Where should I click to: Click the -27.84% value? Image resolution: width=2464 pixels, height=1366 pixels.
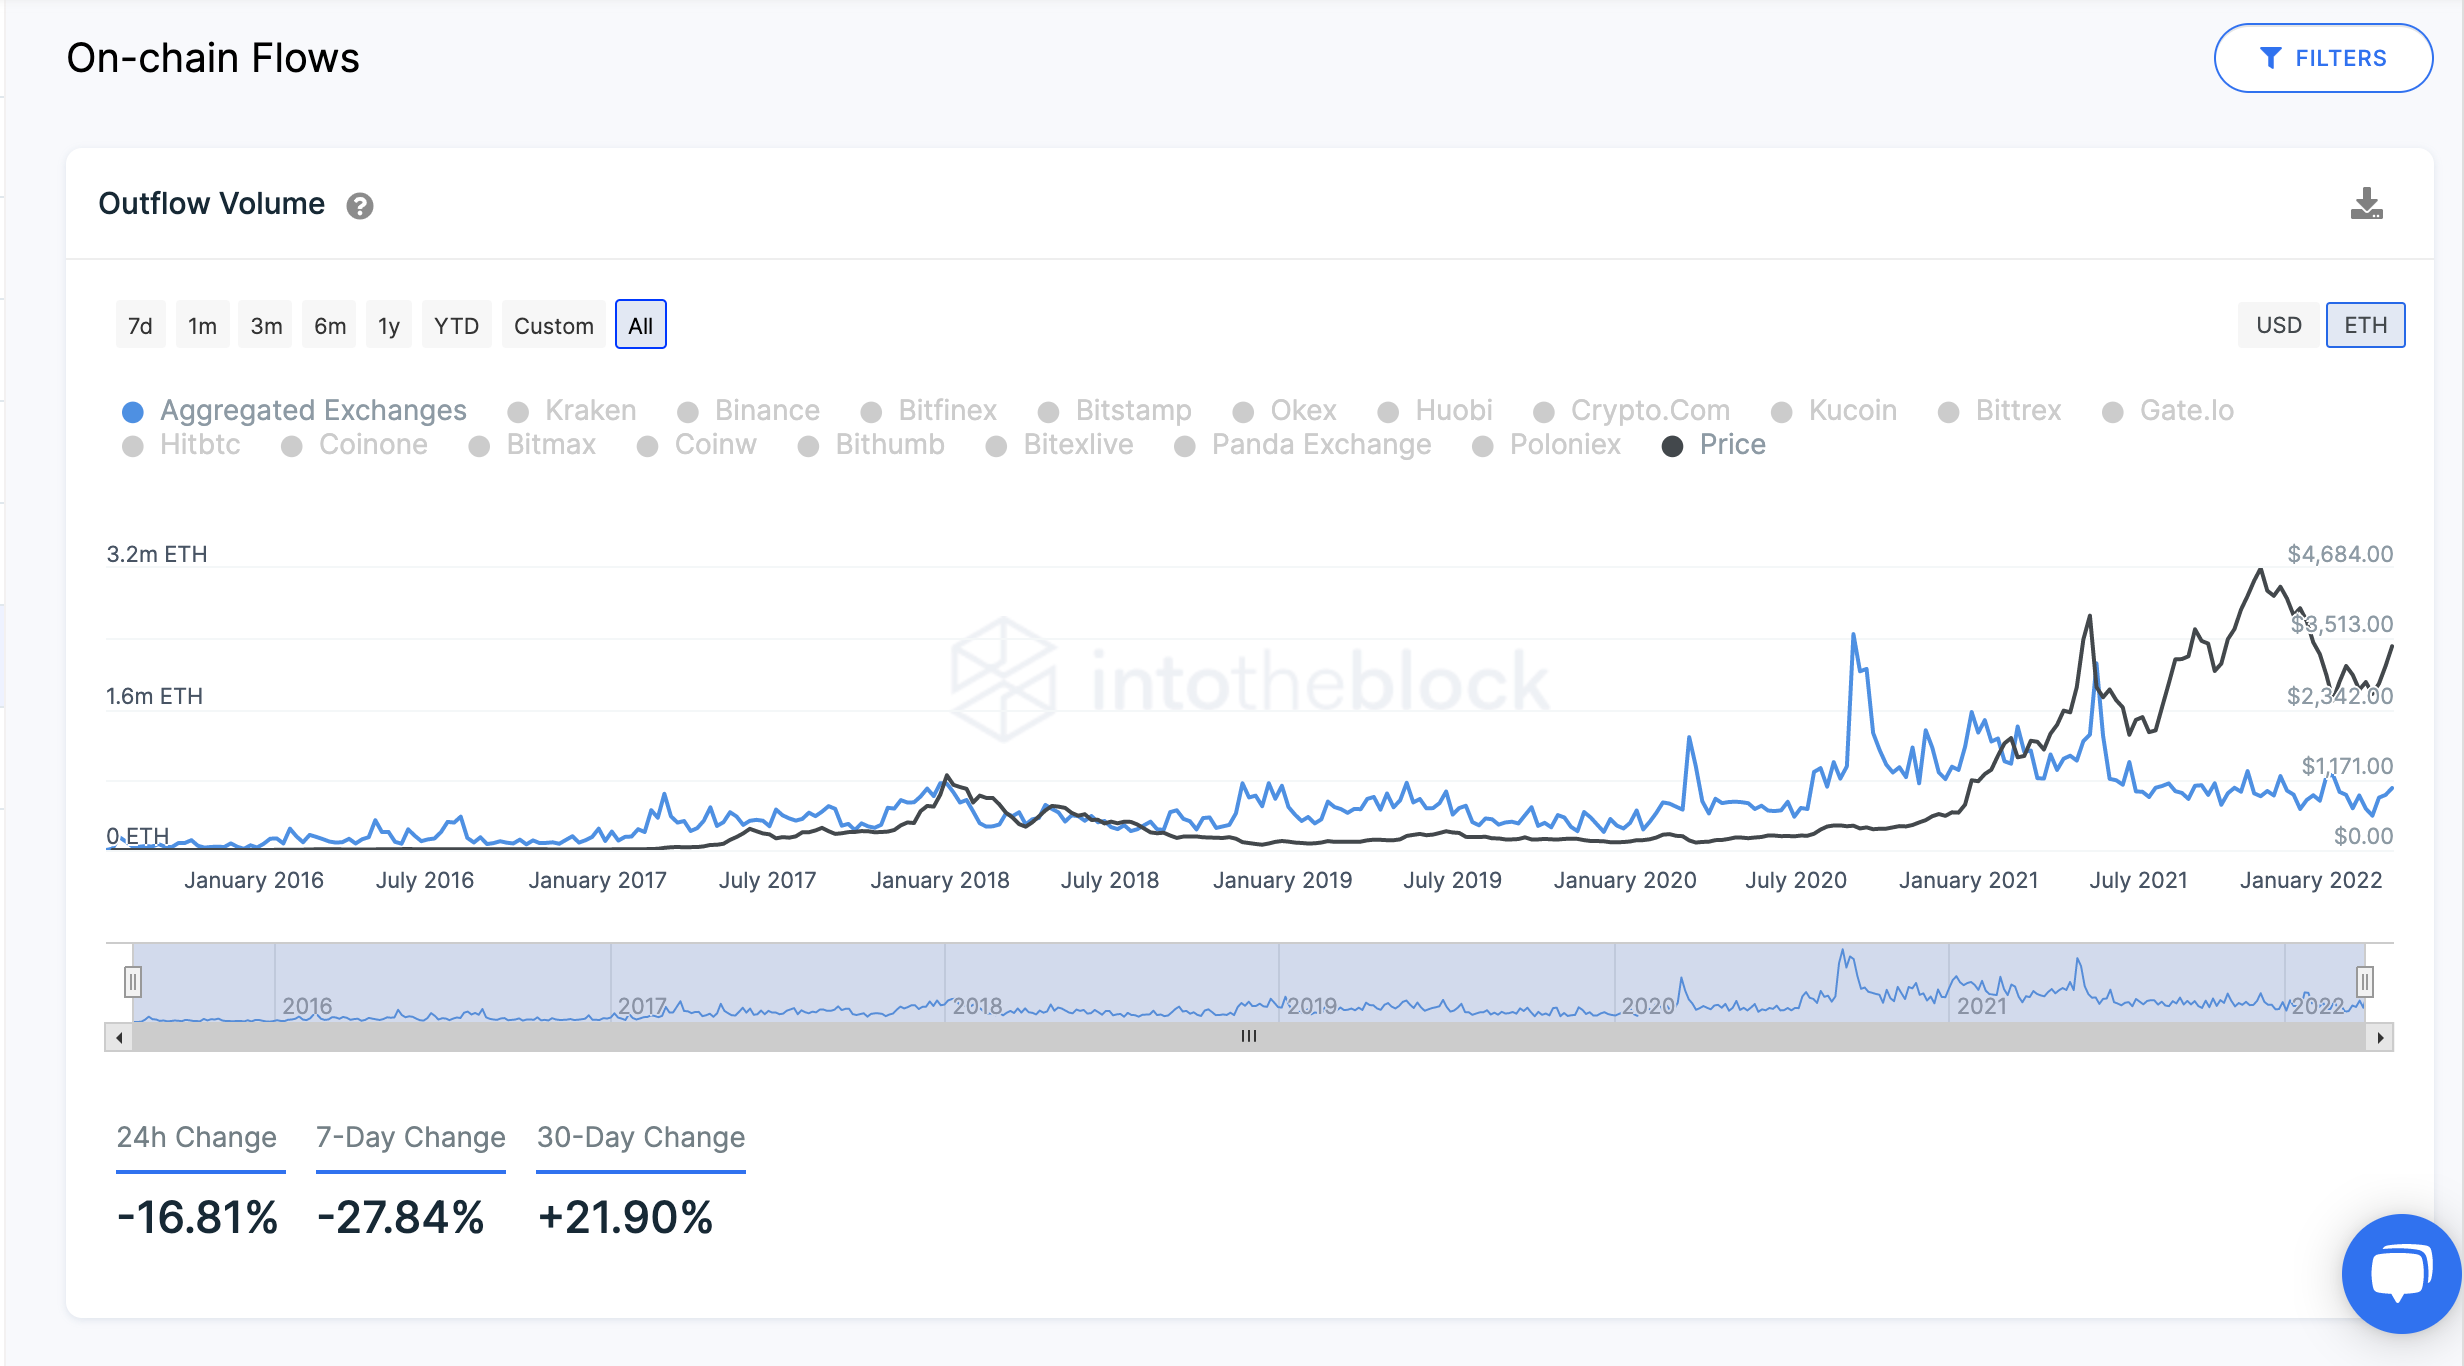pos(400,1218)
